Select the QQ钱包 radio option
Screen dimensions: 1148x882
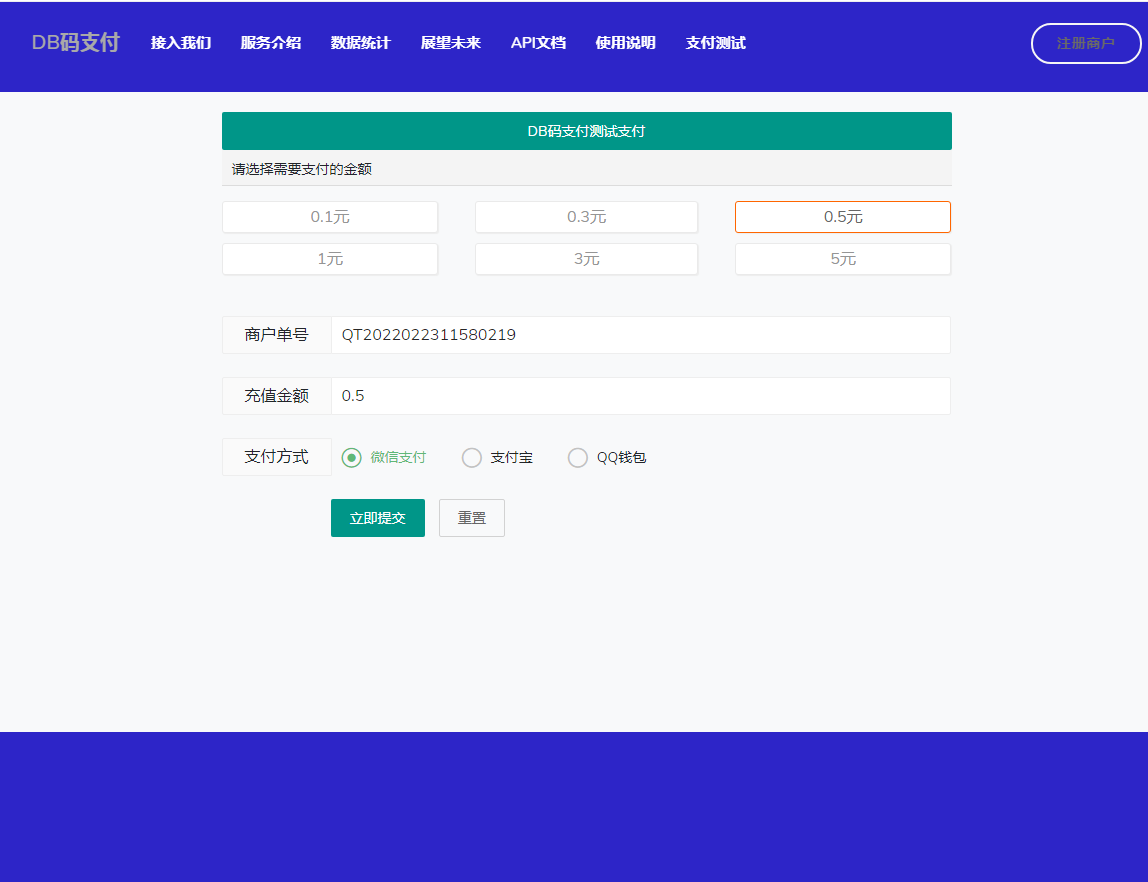coord(578,458)
